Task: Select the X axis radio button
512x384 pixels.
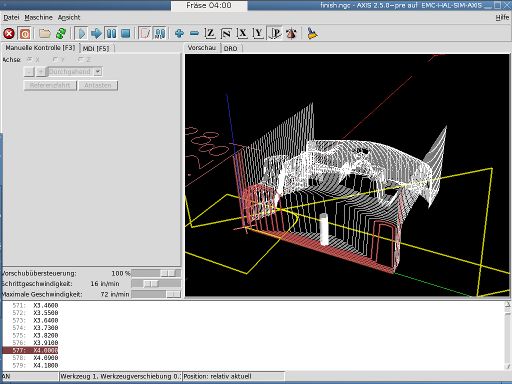Action: pos(32,60)
